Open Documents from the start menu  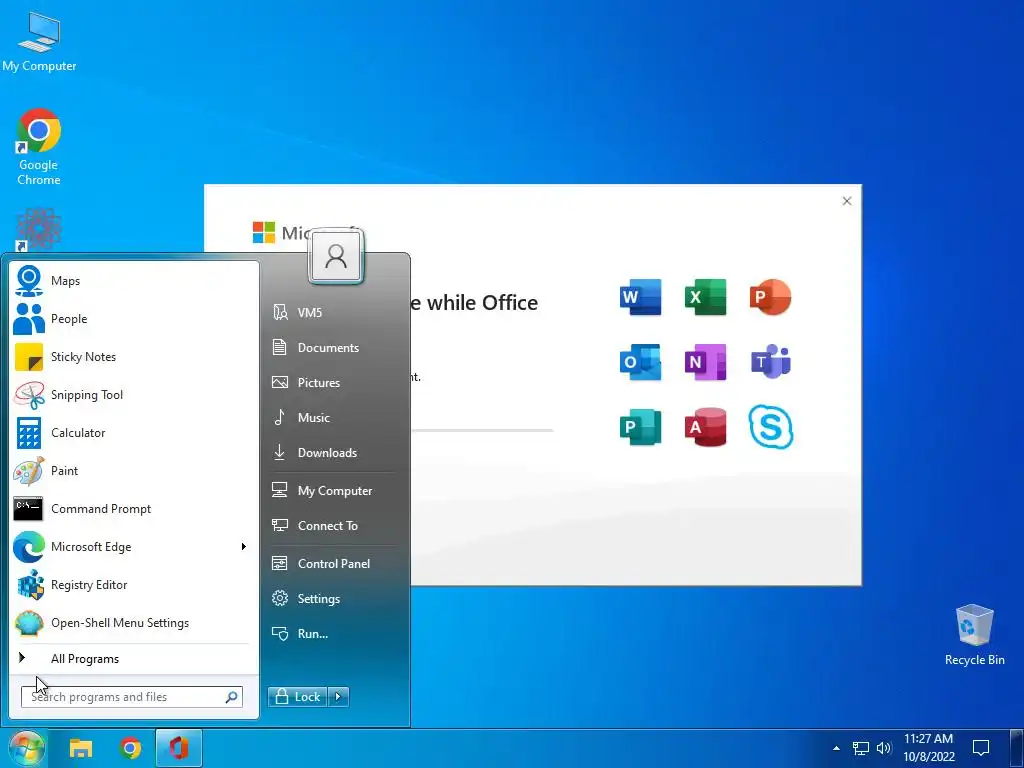click(333, 347)
